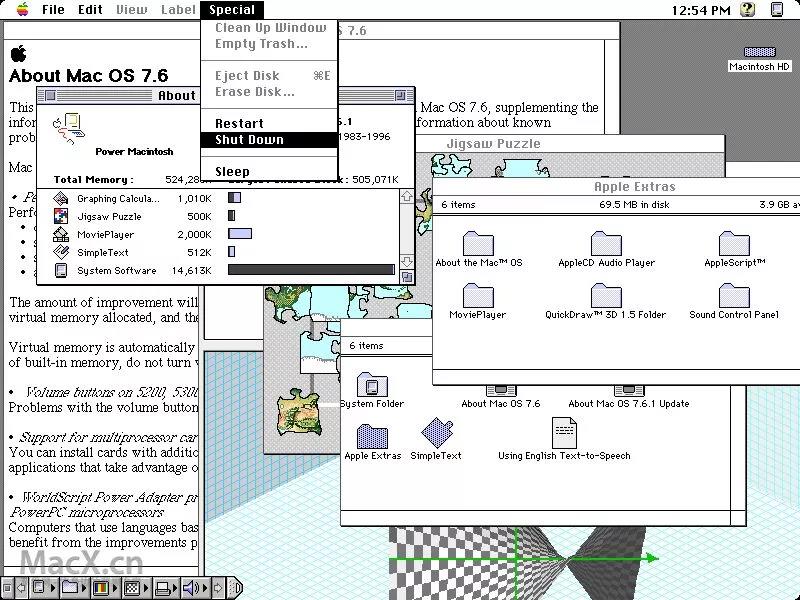The image size is (800, 600).
Task: Select Using English Text-to-Speech document
Action: coord(564,433)
